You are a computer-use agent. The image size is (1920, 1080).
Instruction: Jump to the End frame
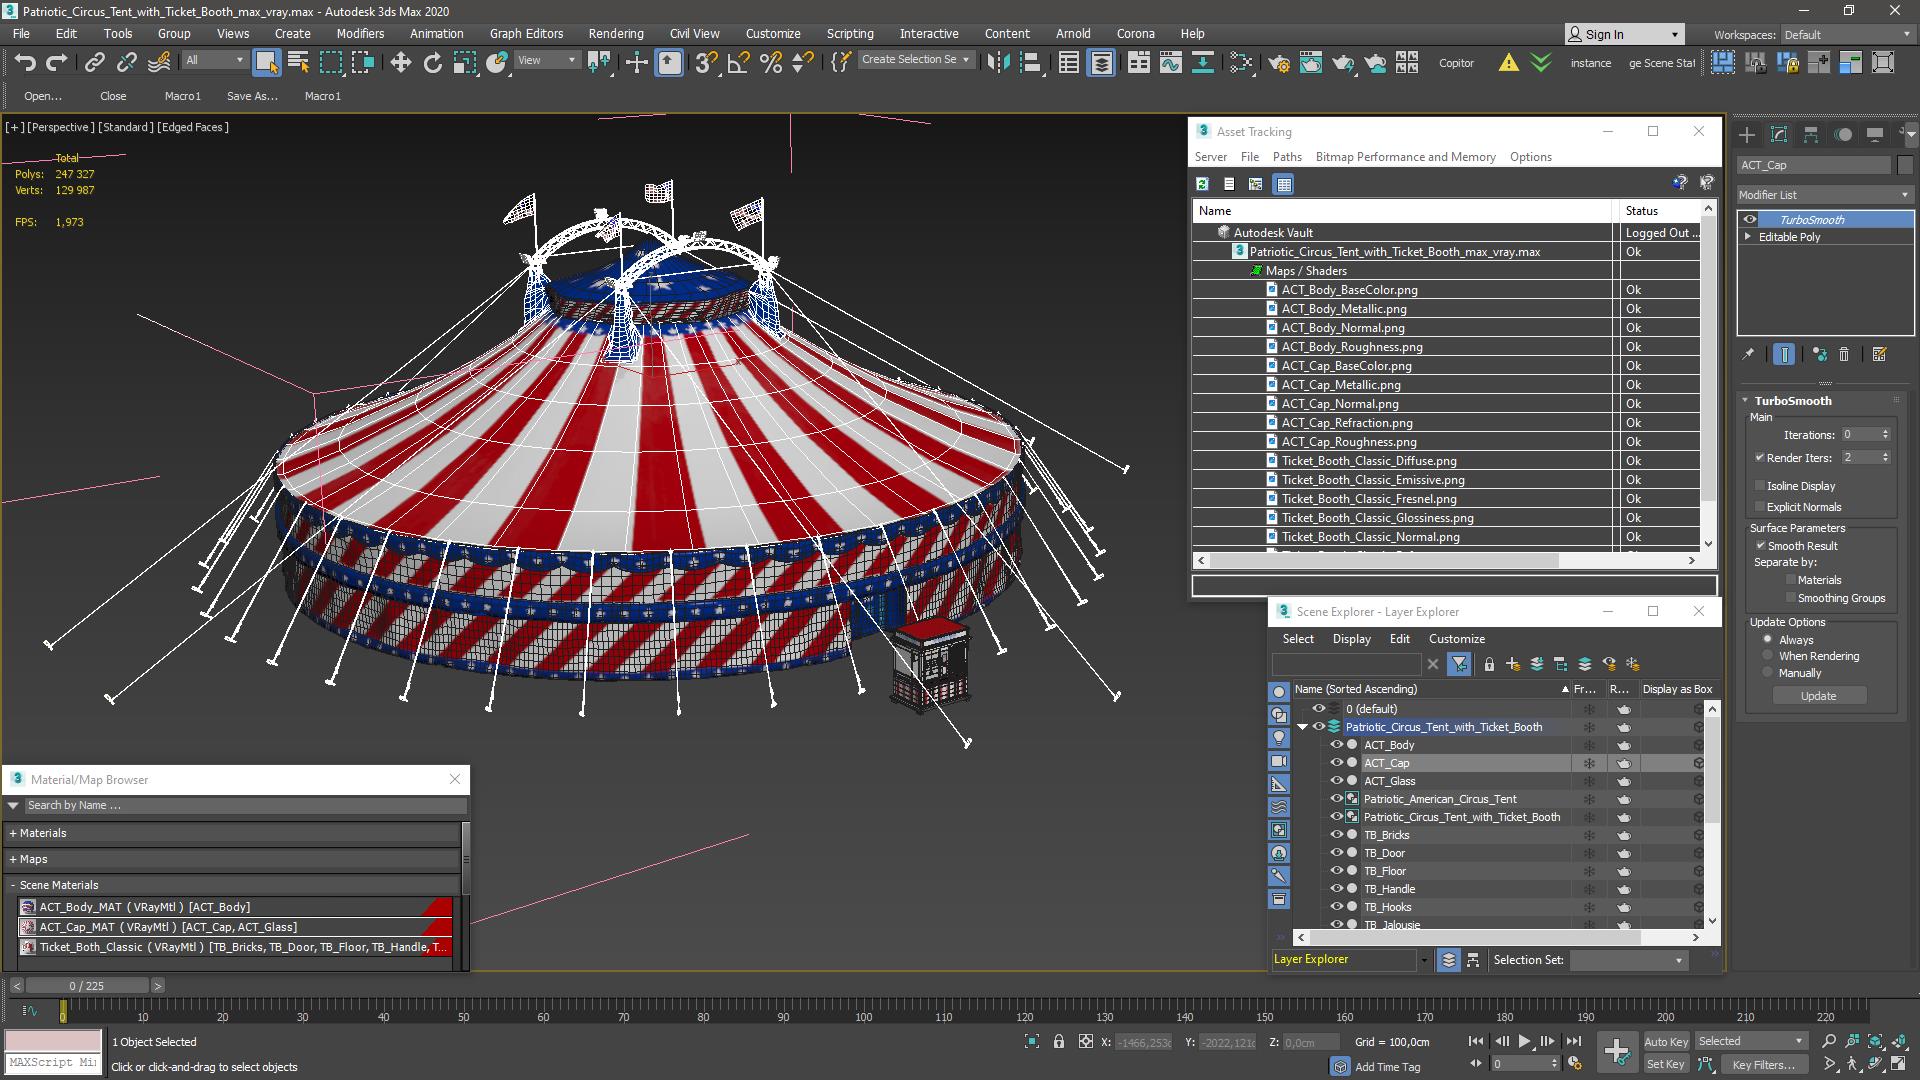[1573, 1042]
